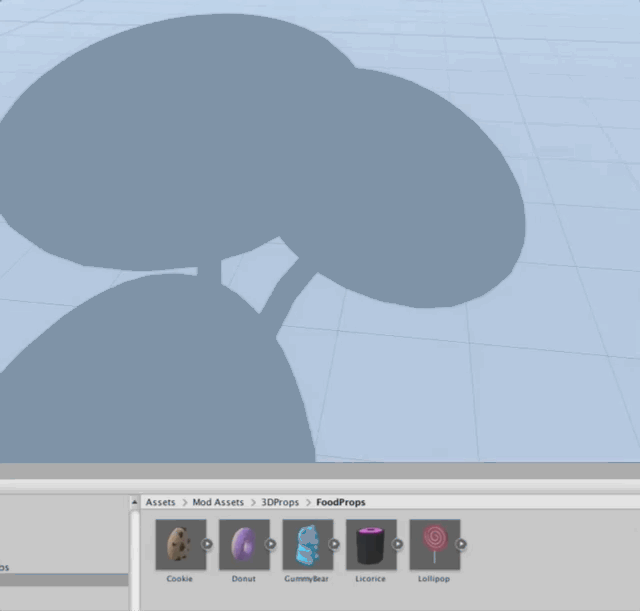The height and width of the screenshot is (611, 640).
Task: Open Mod Assets in the breadcrumb path
Action: pos(217,502)
